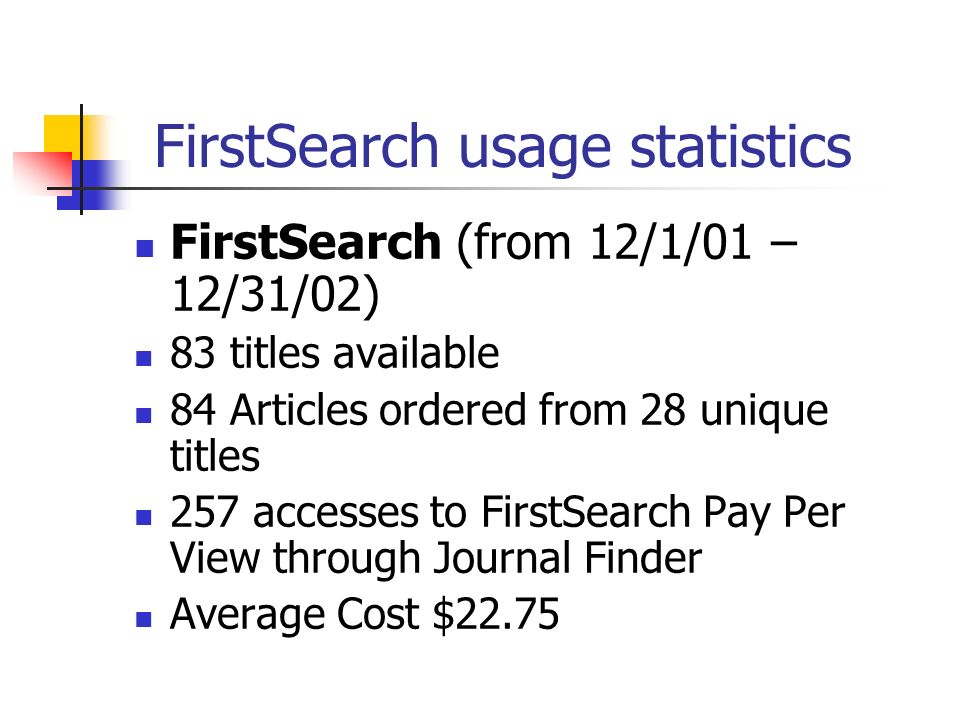The width and height of the screenshot is (960, 720).
Task: Select the blue square in the logo graphic
Action: pos(93,185)
